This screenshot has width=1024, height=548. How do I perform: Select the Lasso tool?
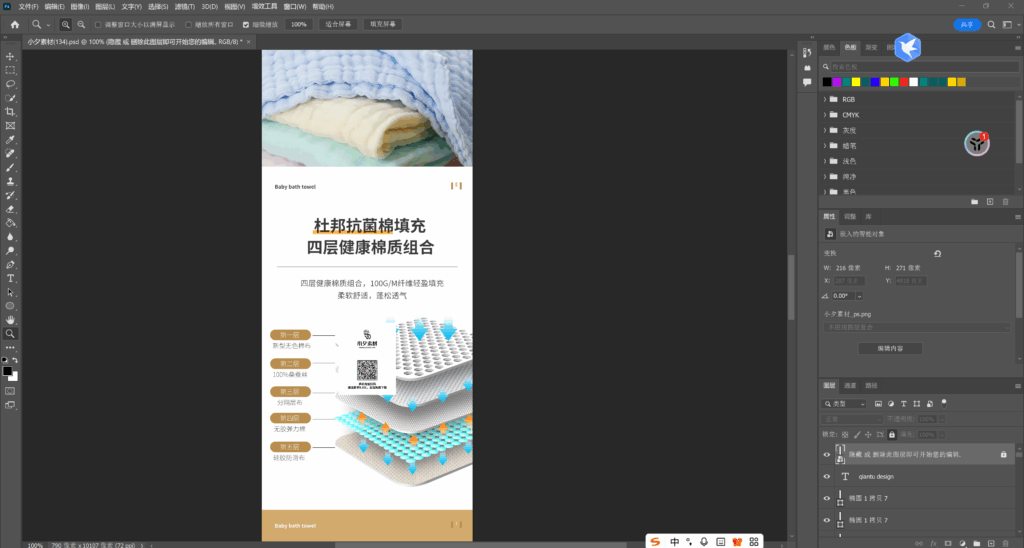10,84
